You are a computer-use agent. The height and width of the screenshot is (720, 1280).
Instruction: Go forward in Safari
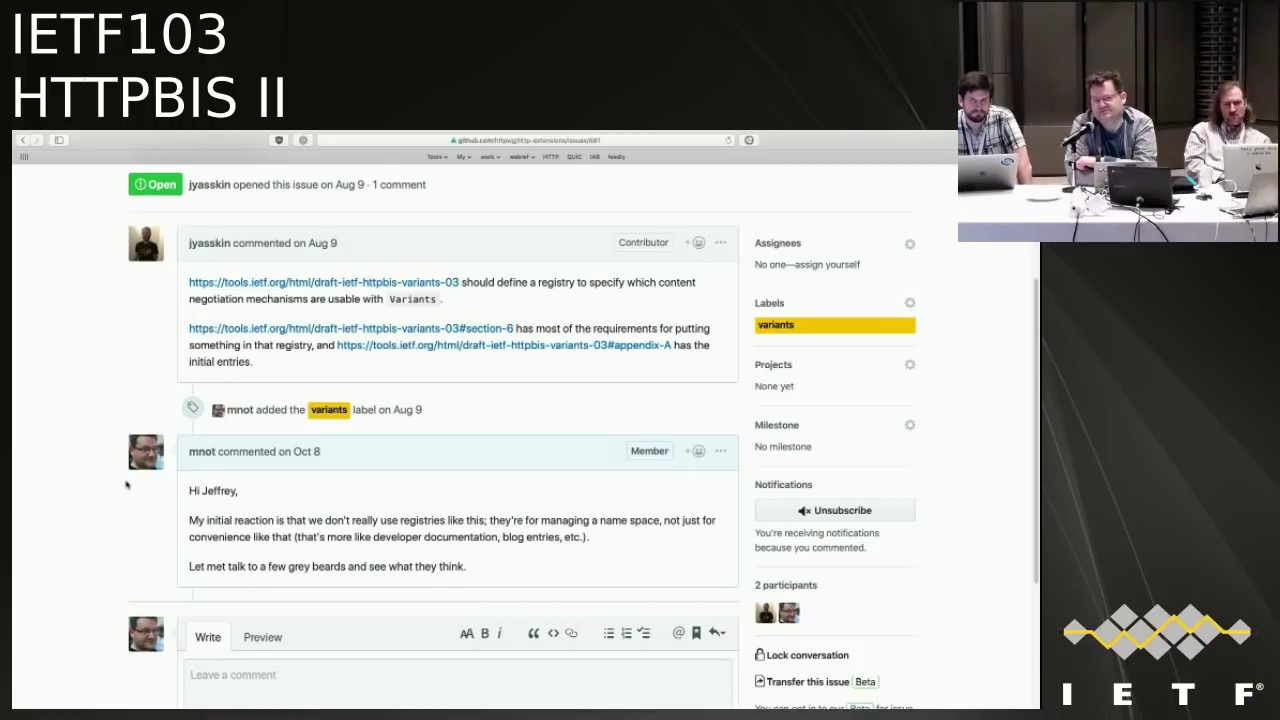37,140
